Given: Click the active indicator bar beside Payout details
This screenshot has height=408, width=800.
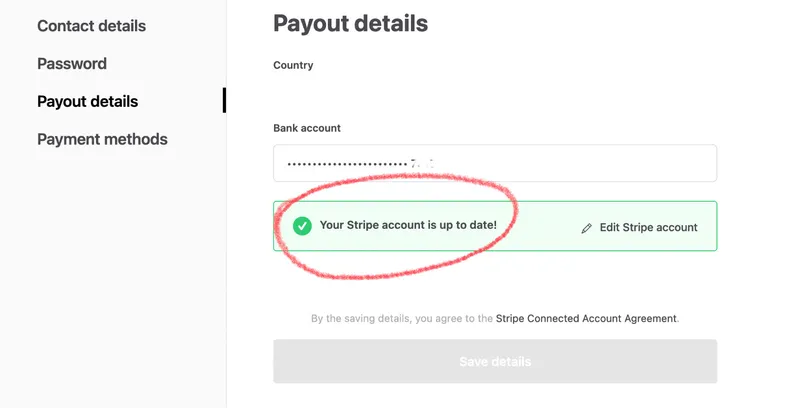Looking at the screenshot, I should click(x=224, y=100).
